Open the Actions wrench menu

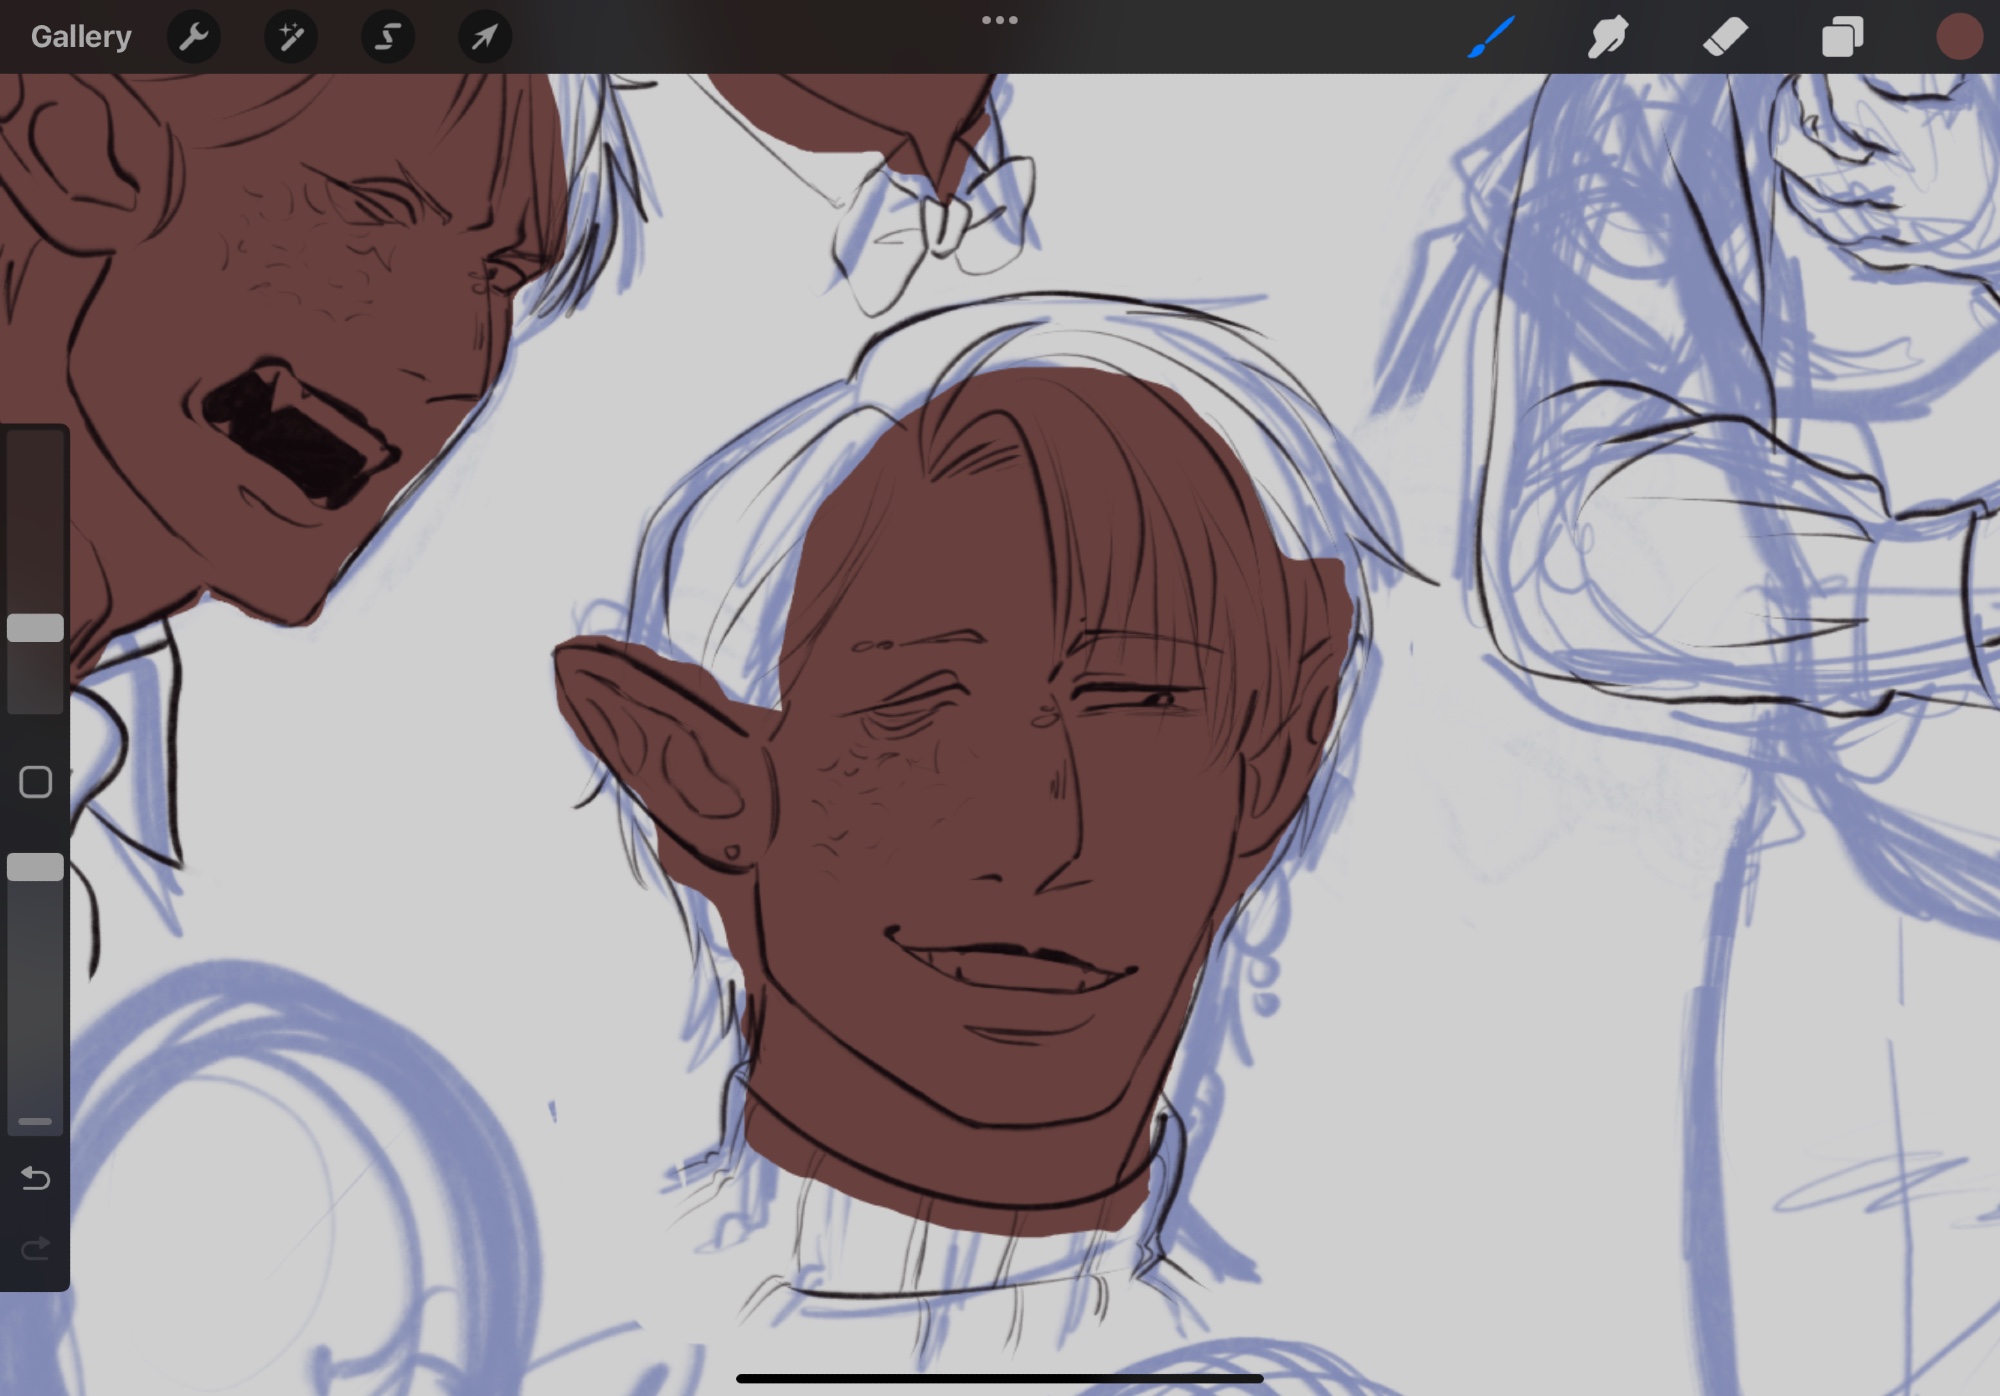193,38
